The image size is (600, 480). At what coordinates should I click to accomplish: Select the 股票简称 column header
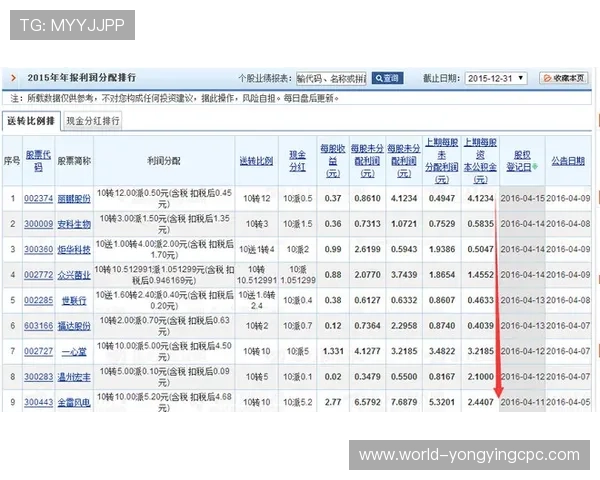coord(74,161)
